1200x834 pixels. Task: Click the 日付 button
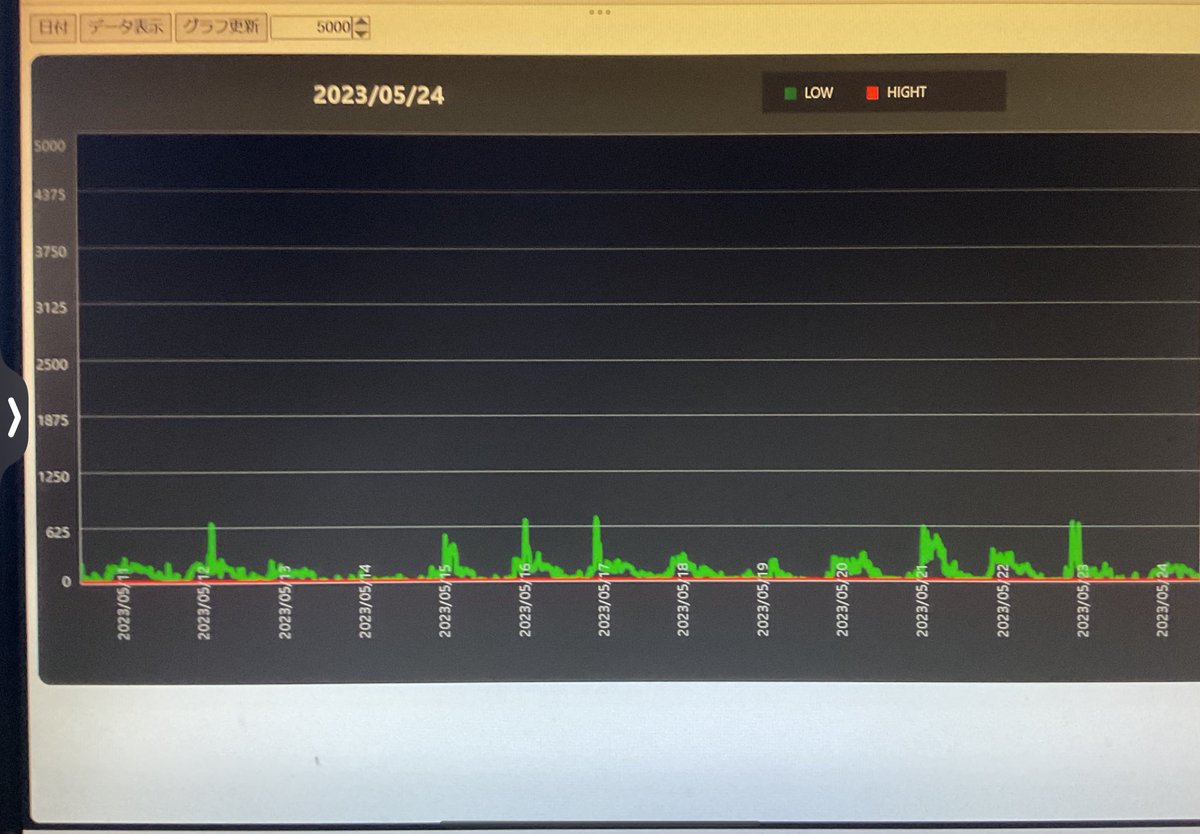pyautogui.click(x=53, y=27)
